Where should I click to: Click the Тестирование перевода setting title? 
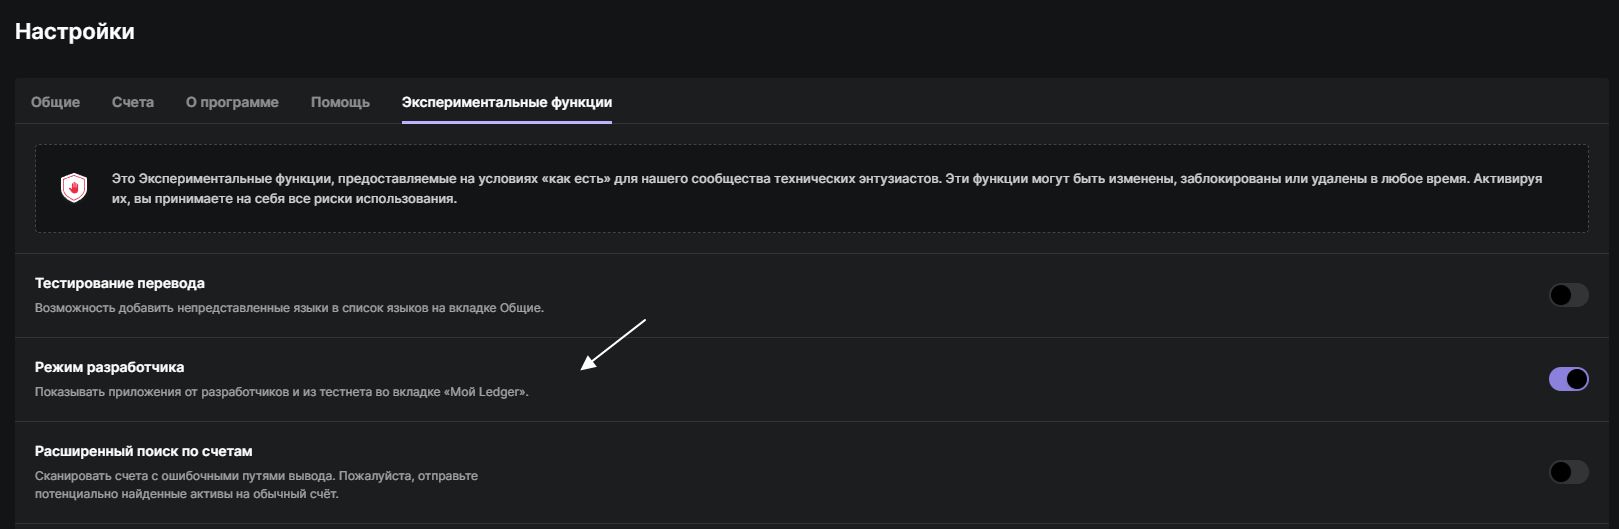click(x=120, y=283)
